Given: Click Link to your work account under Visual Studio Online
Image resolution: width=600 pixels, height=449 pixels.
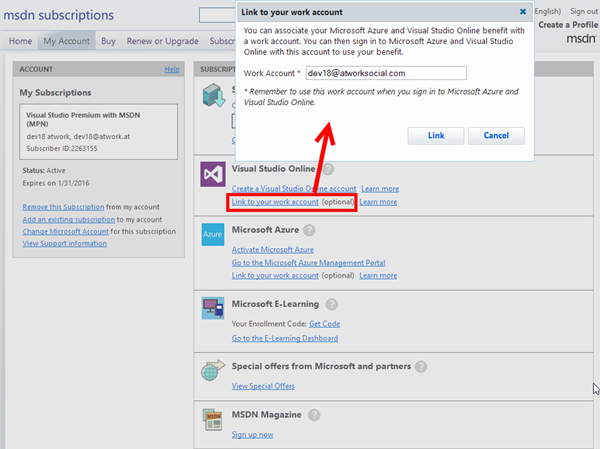Looking at the screenshot, I should click(x=275, y=202).
